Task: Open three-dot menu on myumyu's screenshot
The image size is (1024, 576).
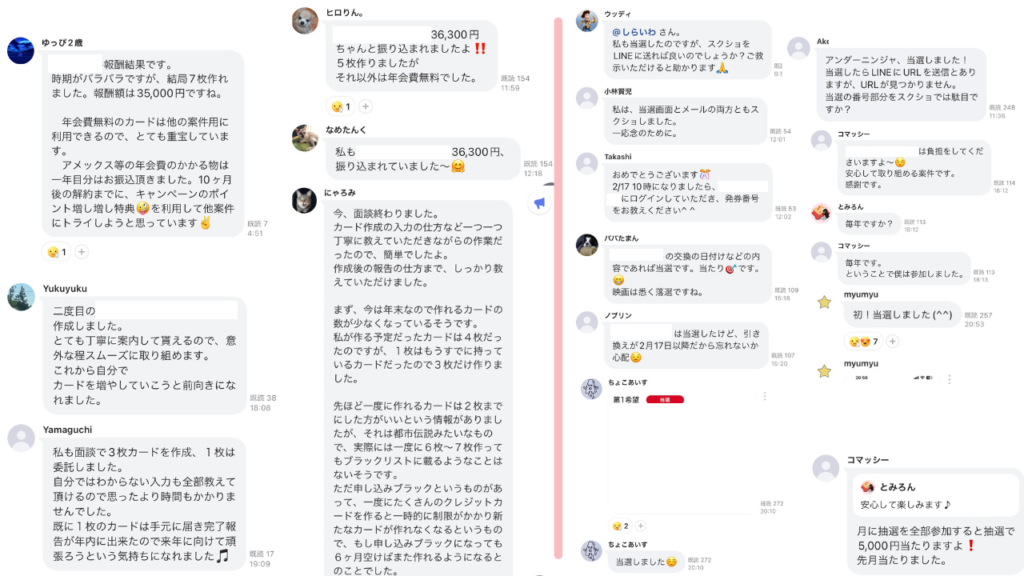Action: pos(949,379)
